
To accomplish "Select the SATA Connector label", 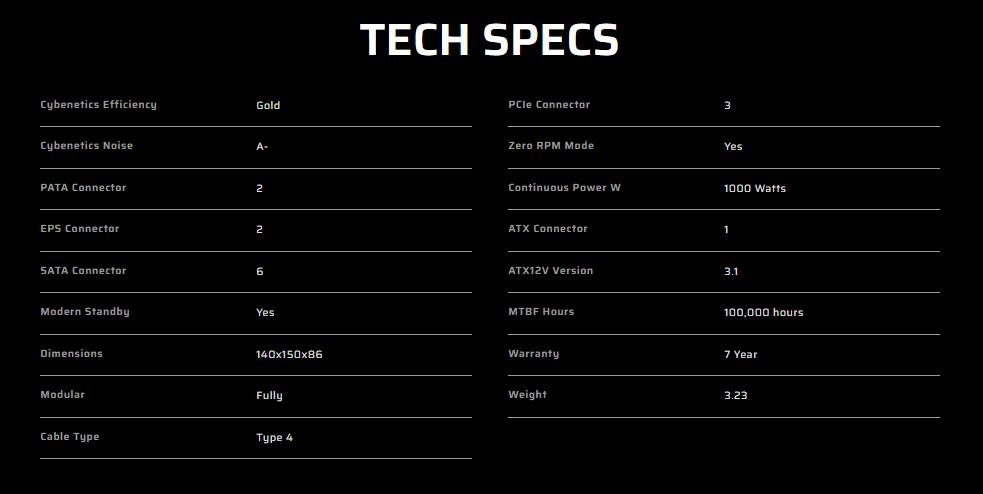I will (x=83, y=271).
